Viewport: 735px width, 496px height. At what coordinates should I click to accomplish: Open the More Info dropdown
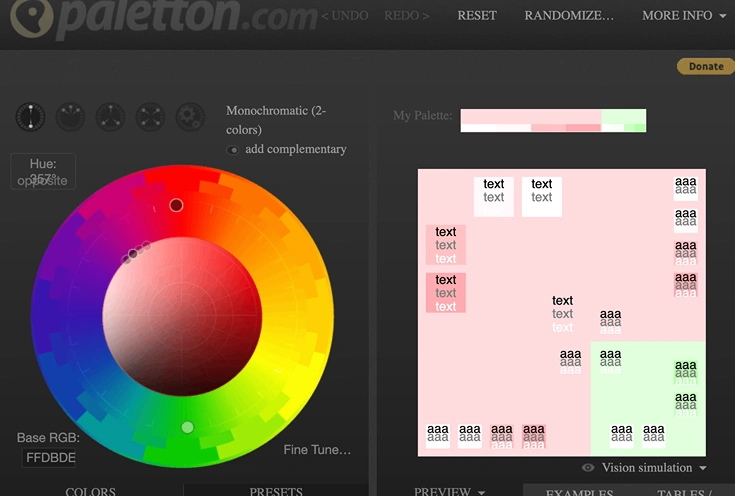pos(684,15)
